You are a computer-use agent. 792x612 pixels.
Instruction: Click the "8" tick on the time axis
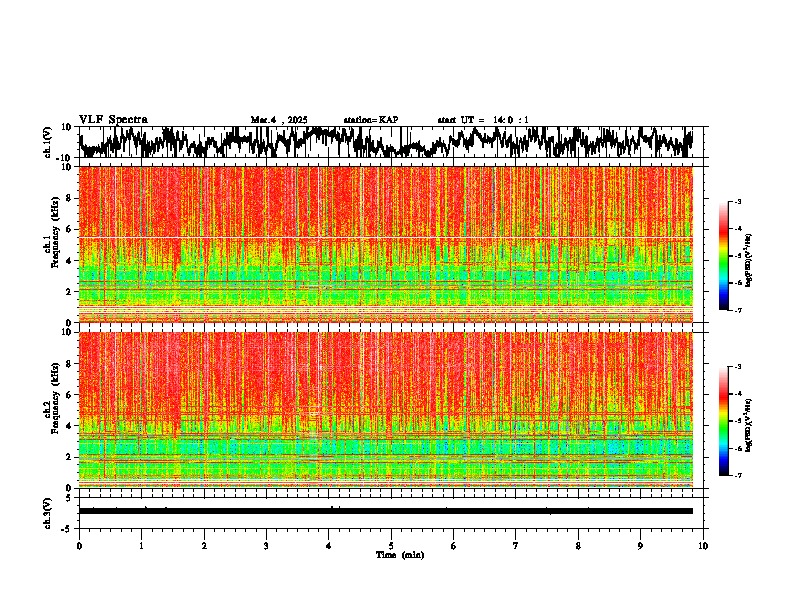pos(578,546)
